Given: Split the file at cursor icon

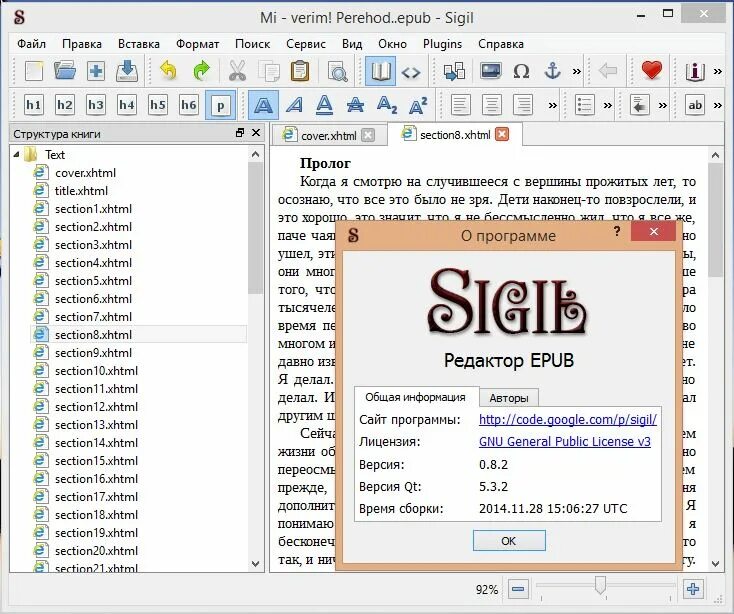Looking at the screenshot, I should pos(454,71).
